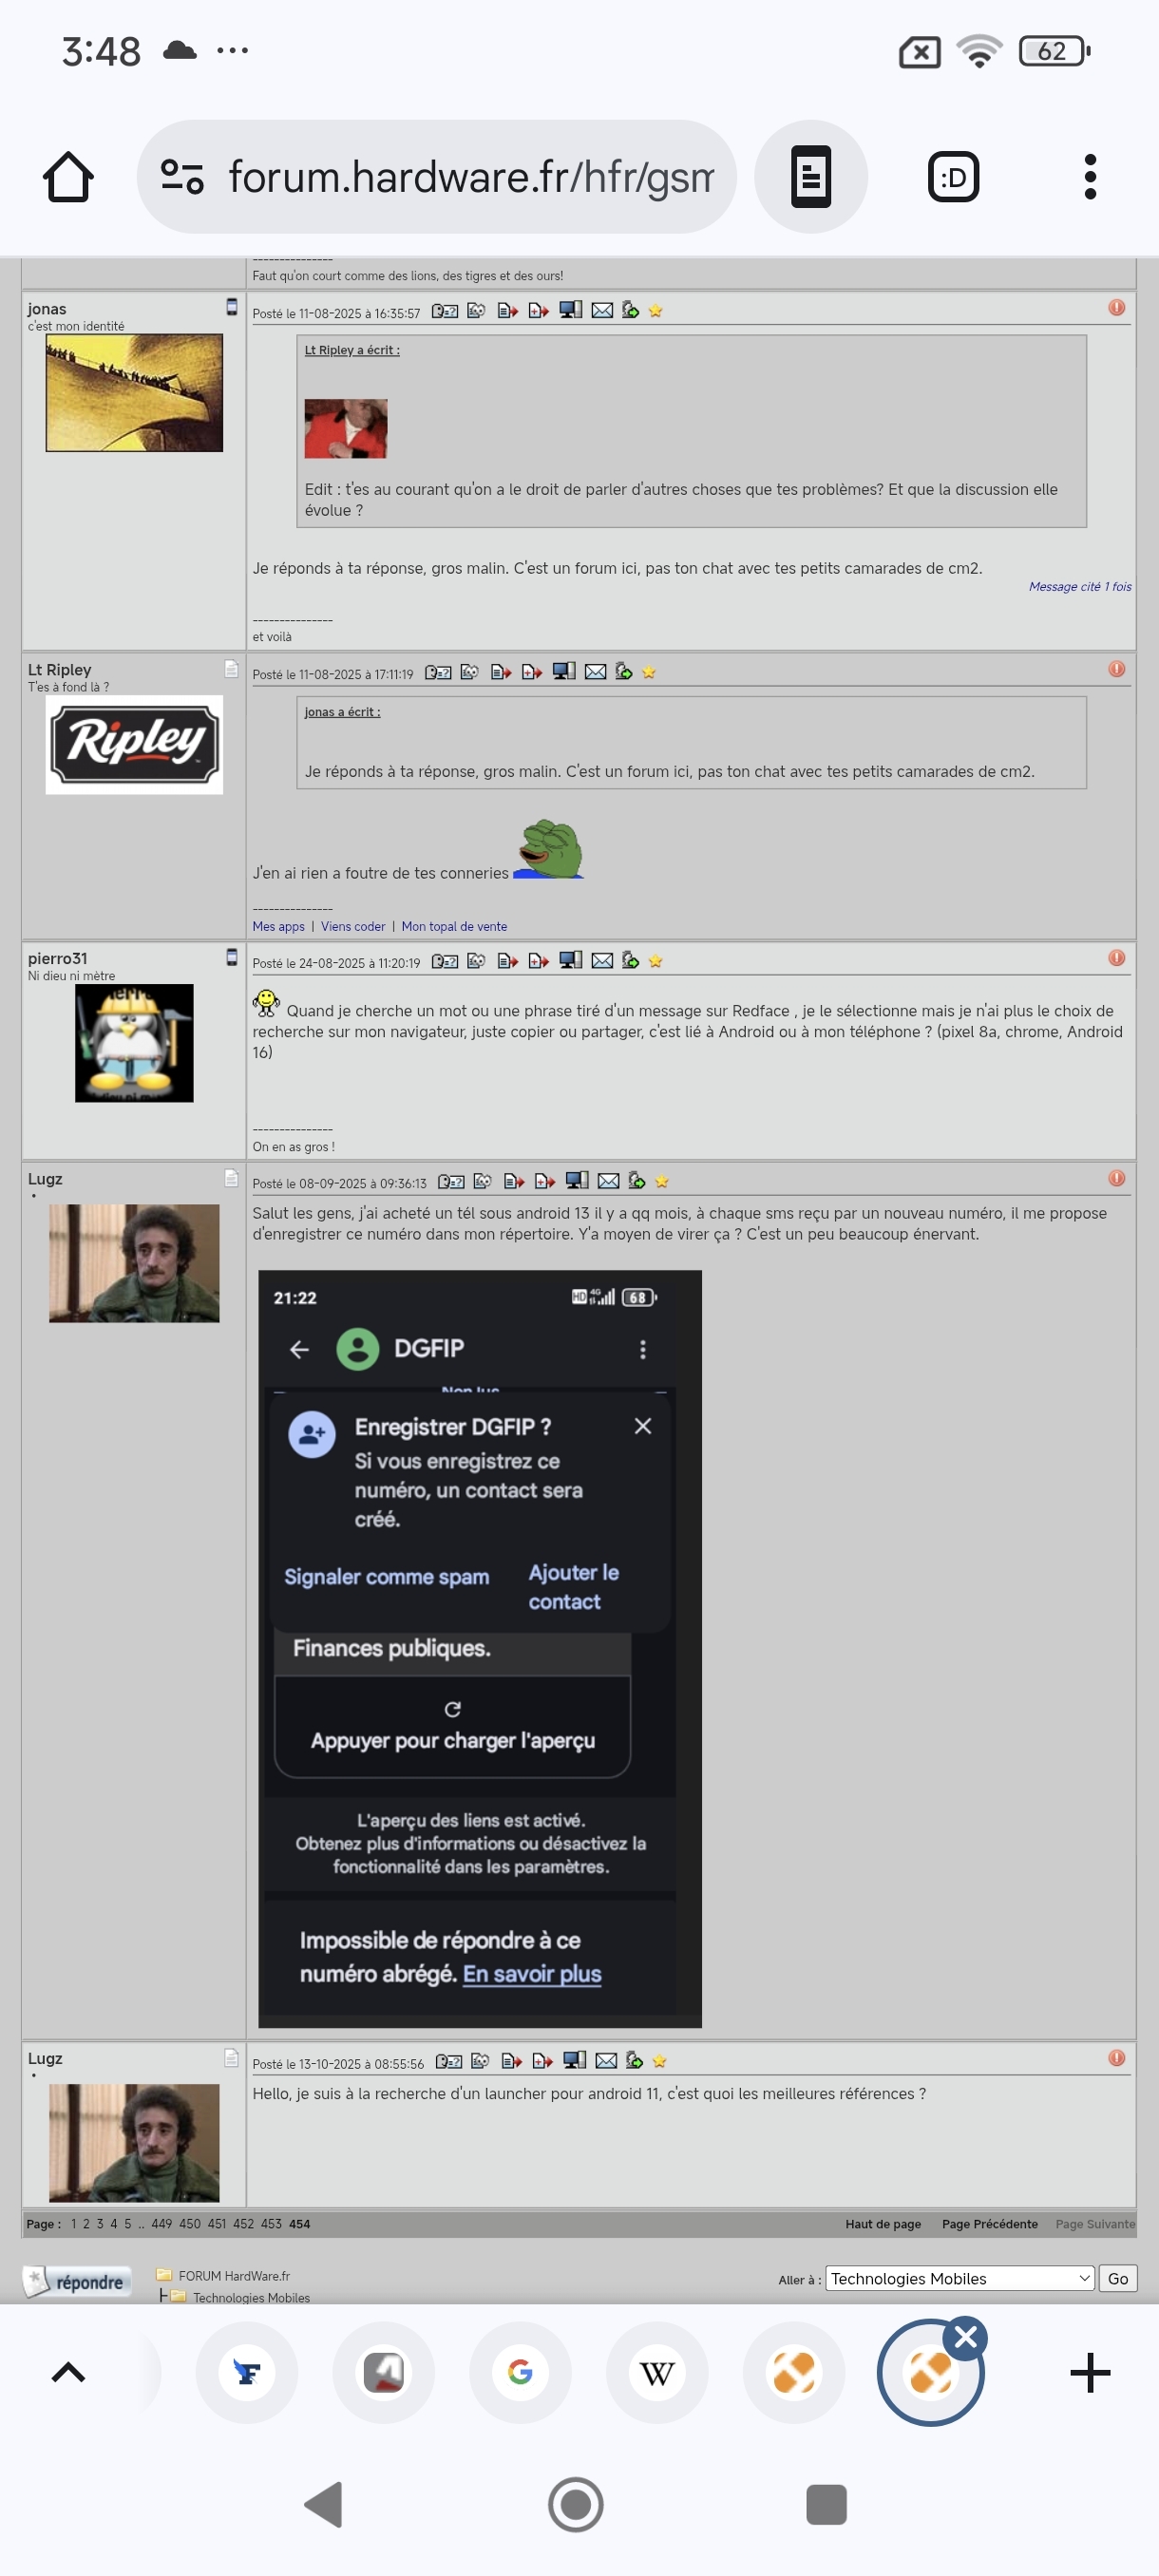Open site settings icon in address bar
The height and width of the screenshot is (2576, 1159).
182,177
